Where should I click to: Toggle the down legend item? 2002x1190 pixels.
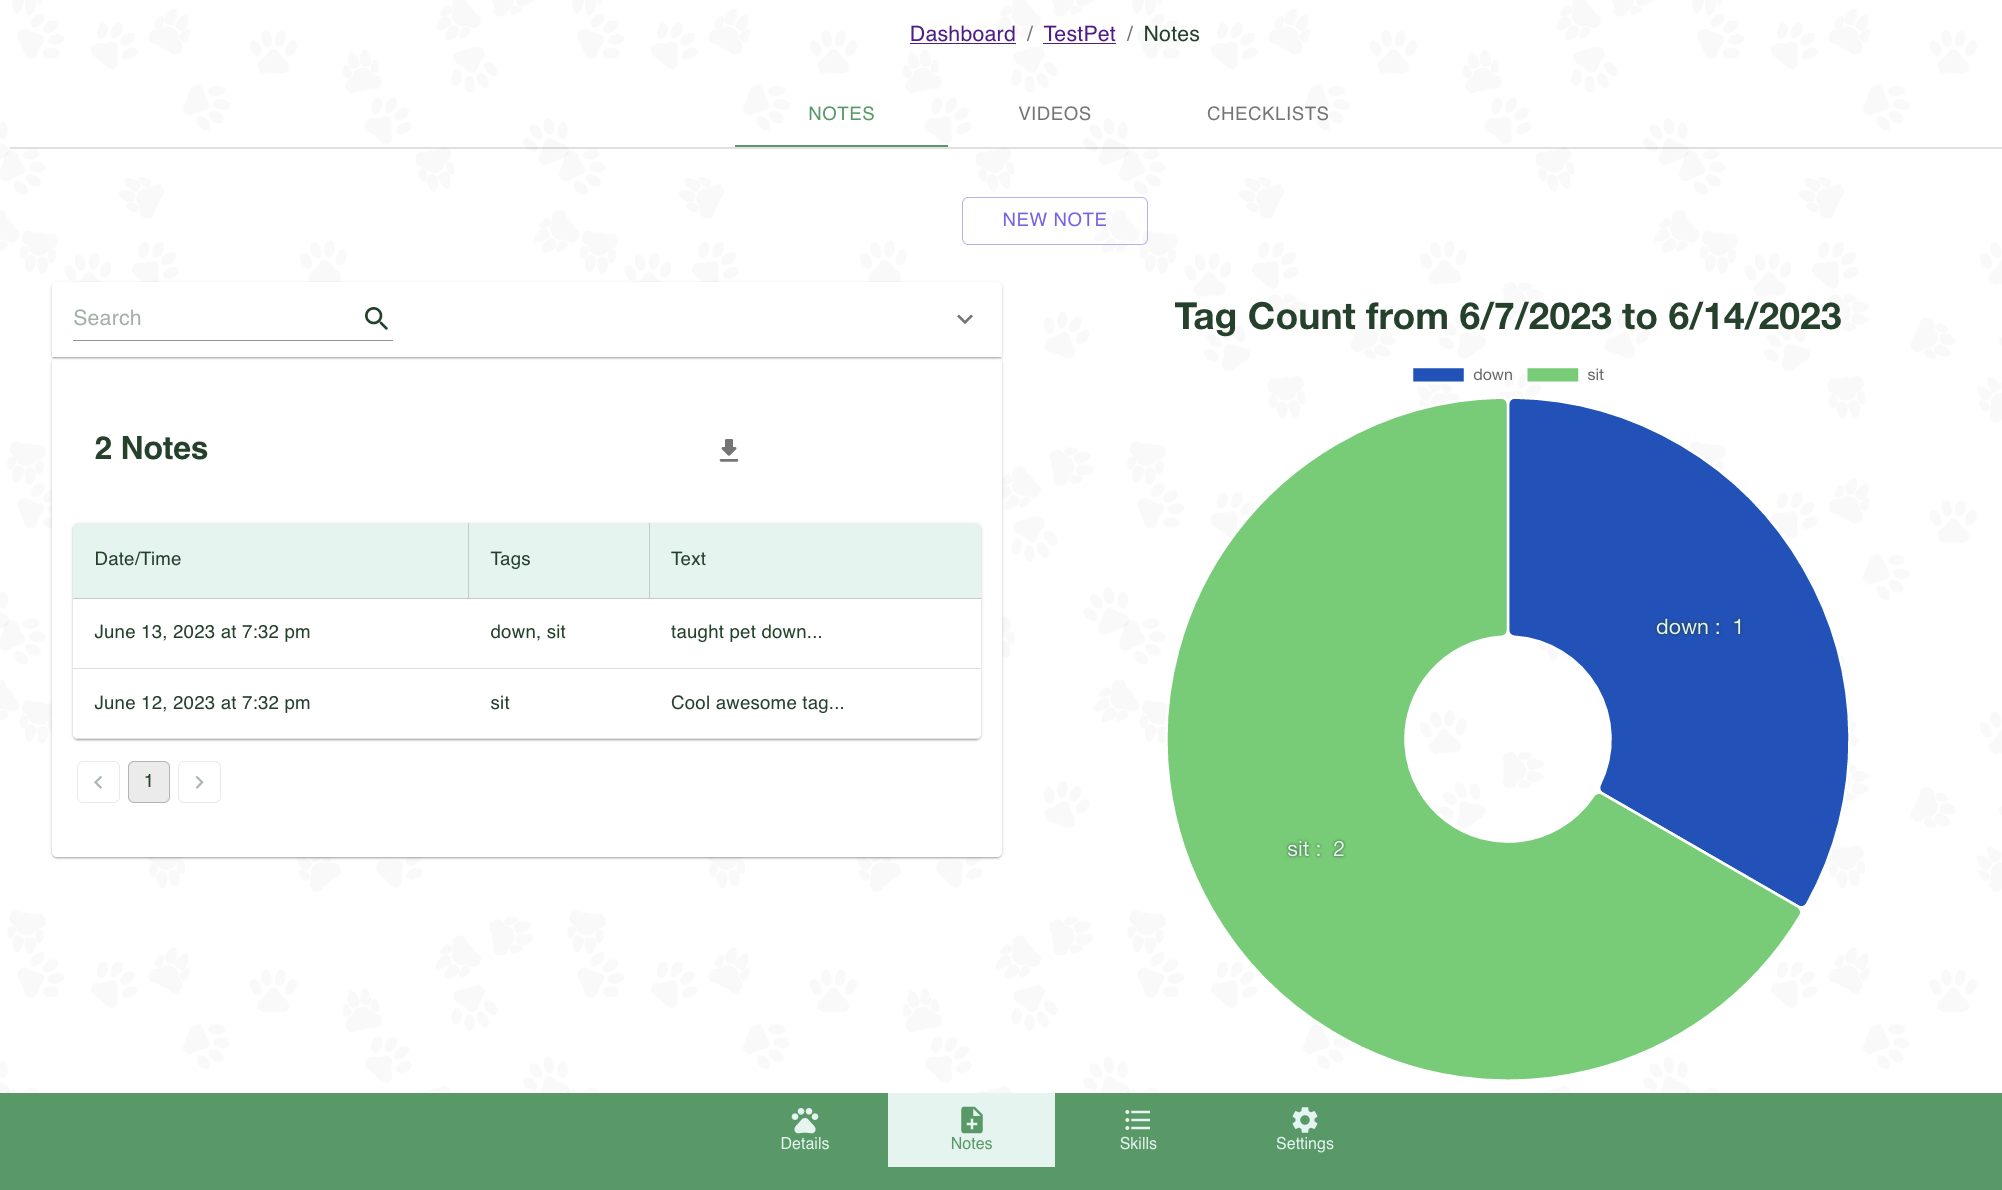pos(1462,375)
